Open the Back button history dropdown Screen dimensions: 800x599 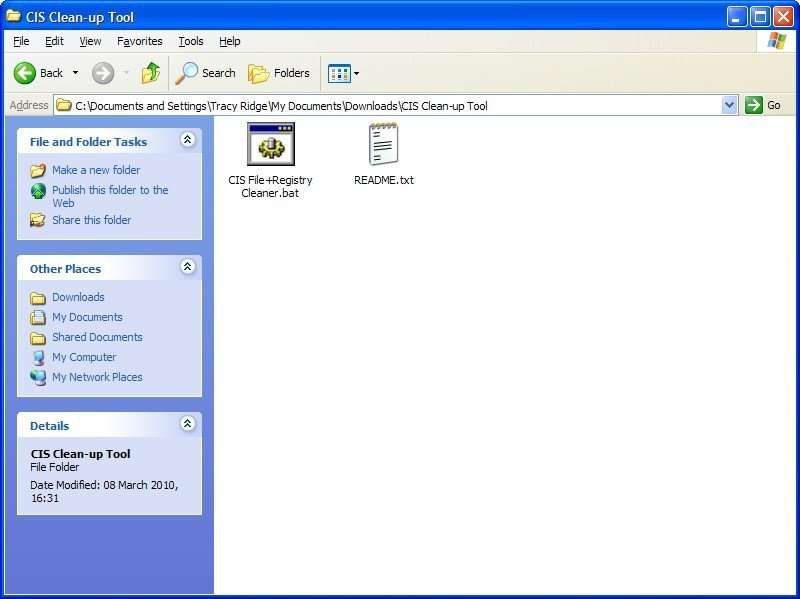[75, 73]
